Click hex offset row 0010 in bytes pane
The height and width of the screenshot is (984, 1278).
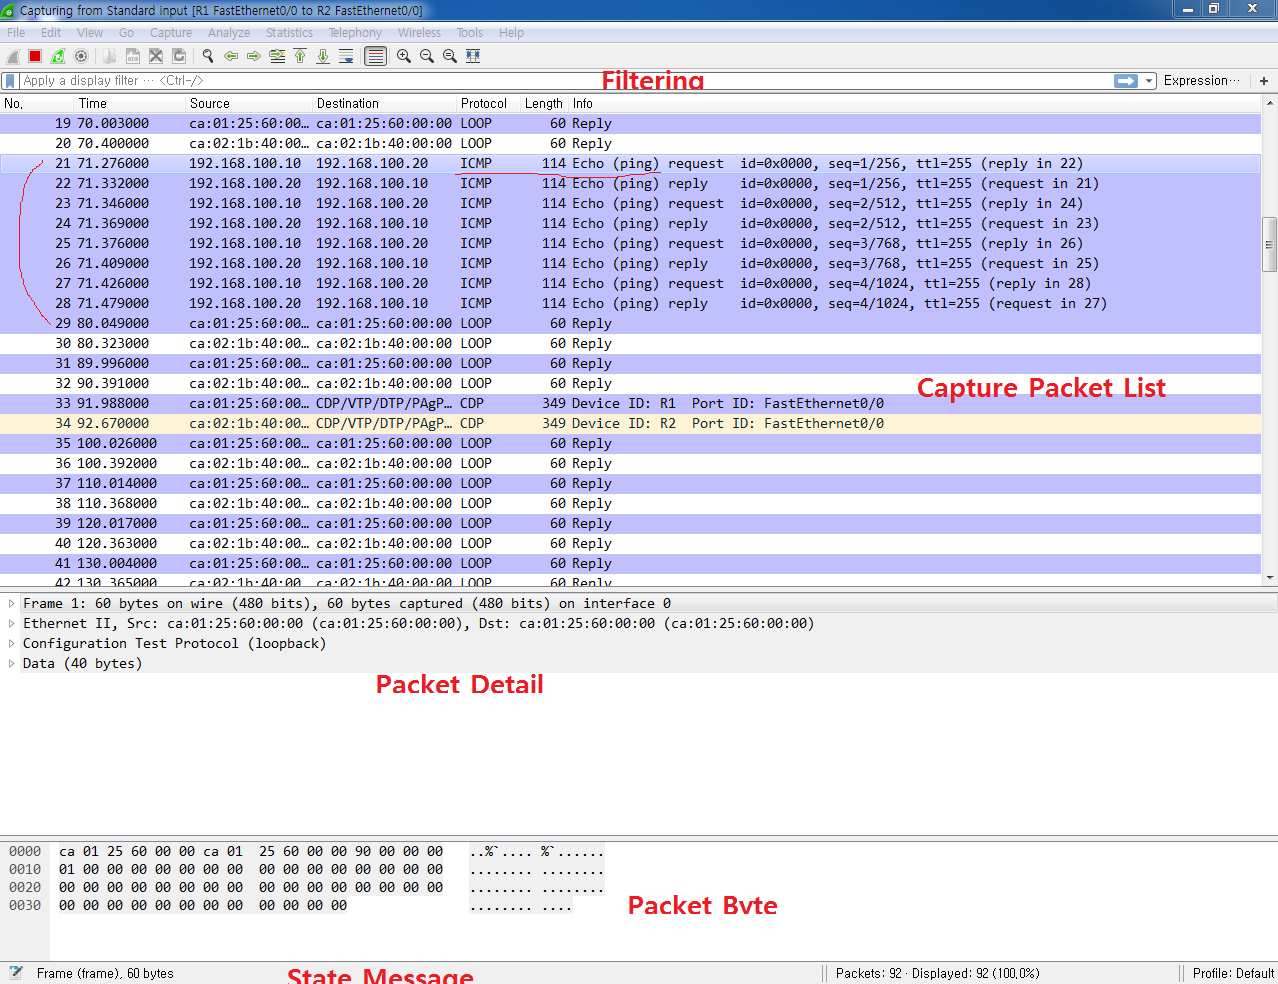point(25,870)
